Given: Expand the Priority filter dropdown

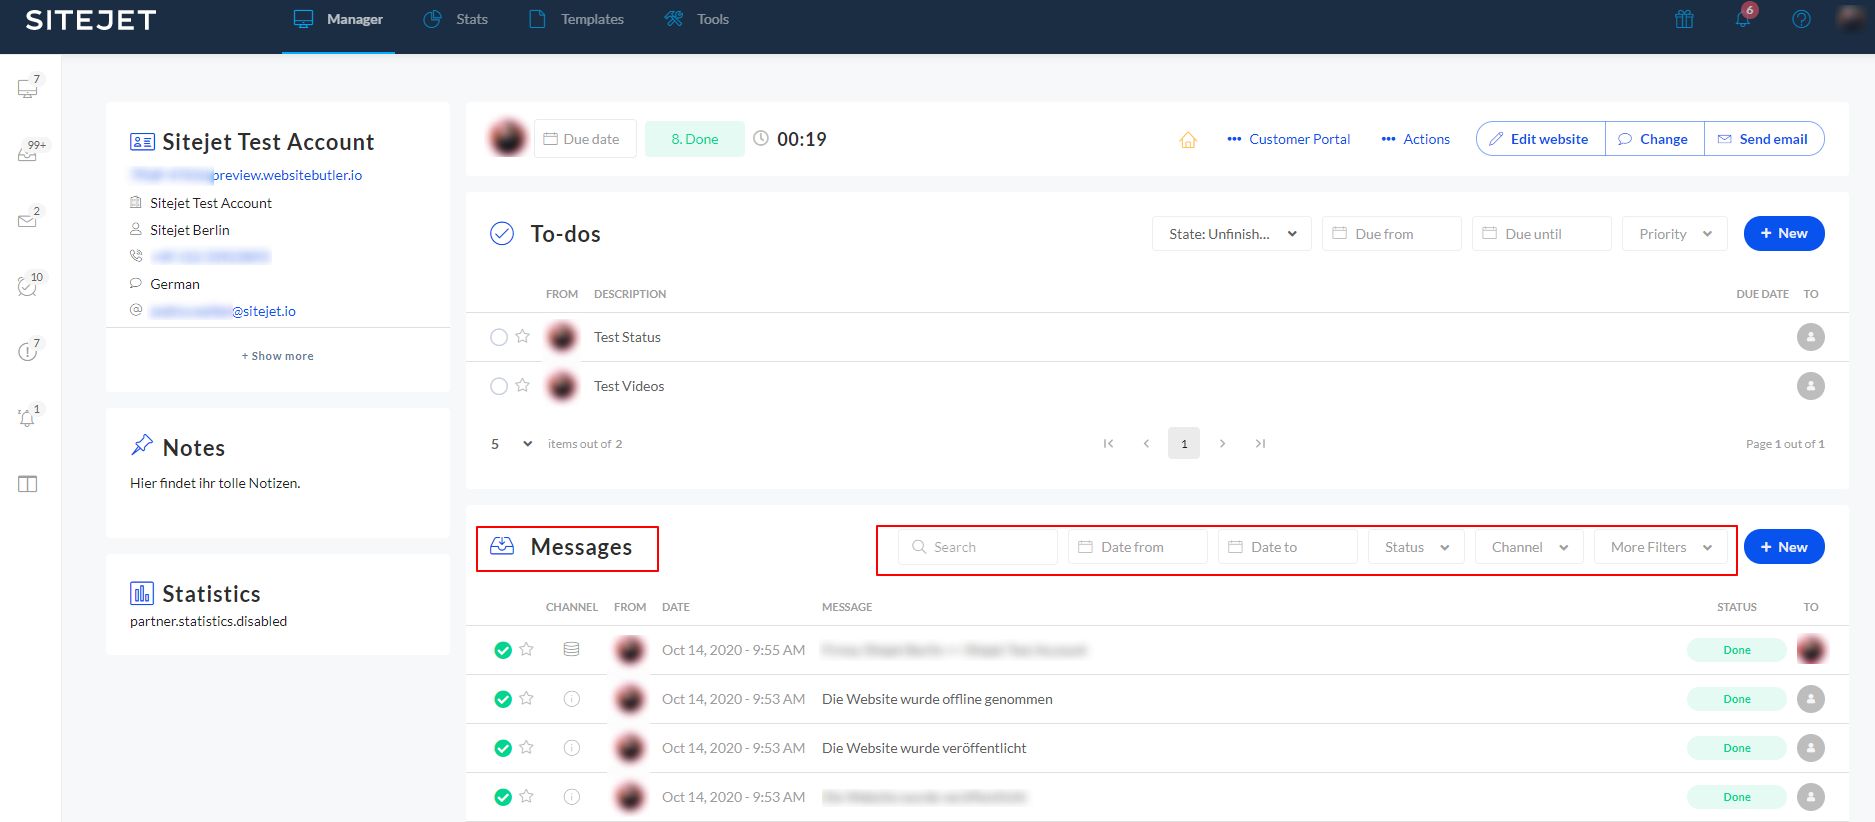Looking at the screenshot, I should (1674, 234).
